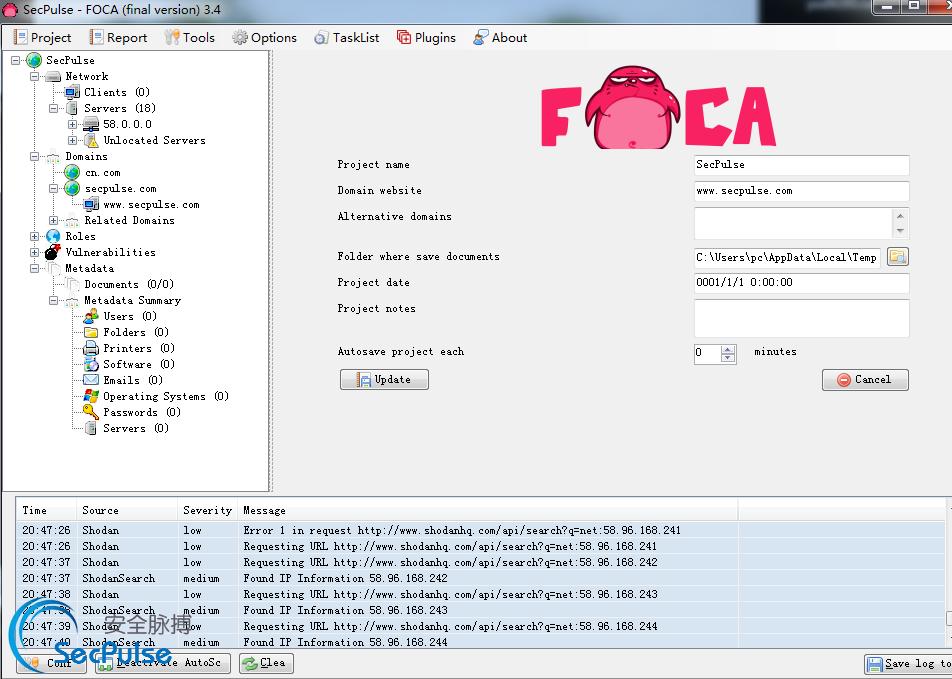Collapse the Network tree node
952x679 pixels.
[x=35, y=77]
